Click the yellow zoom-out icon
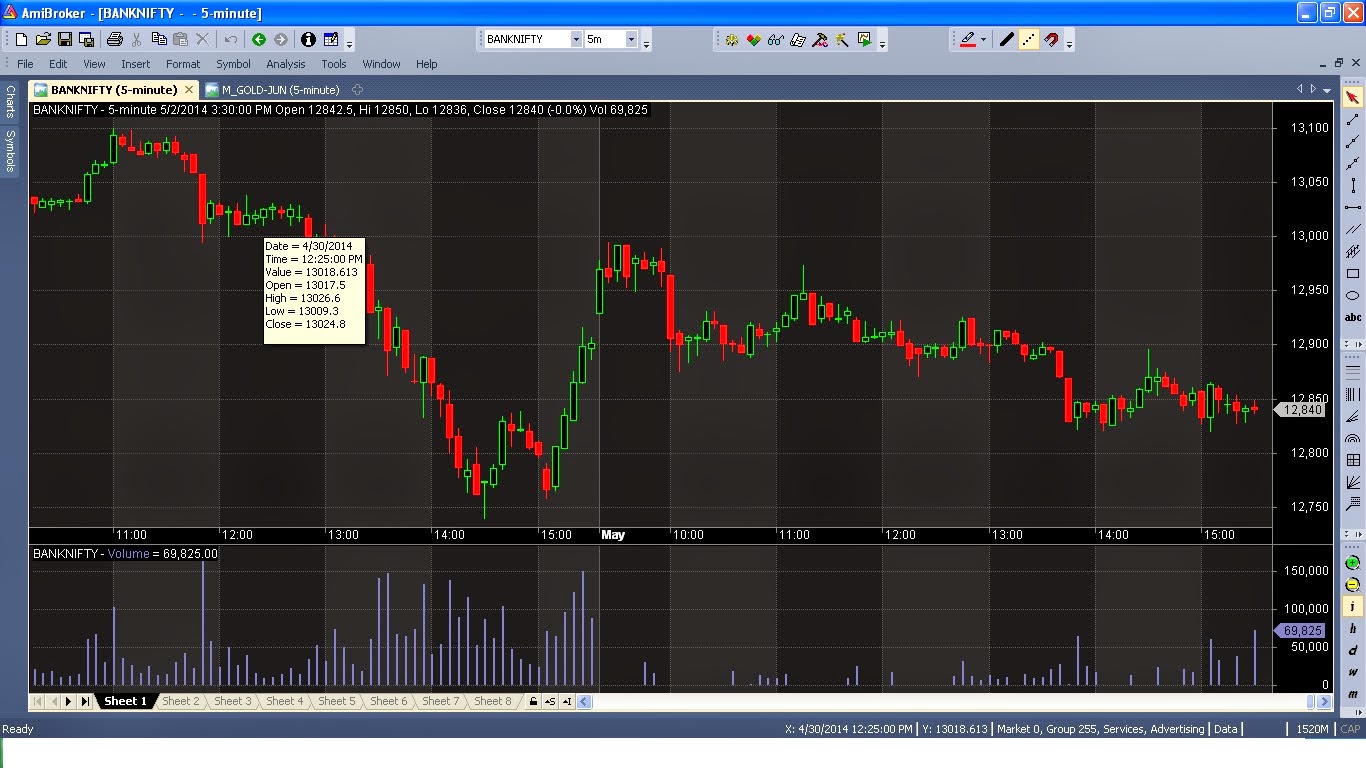1366x768 pixels. (1353, 585)
